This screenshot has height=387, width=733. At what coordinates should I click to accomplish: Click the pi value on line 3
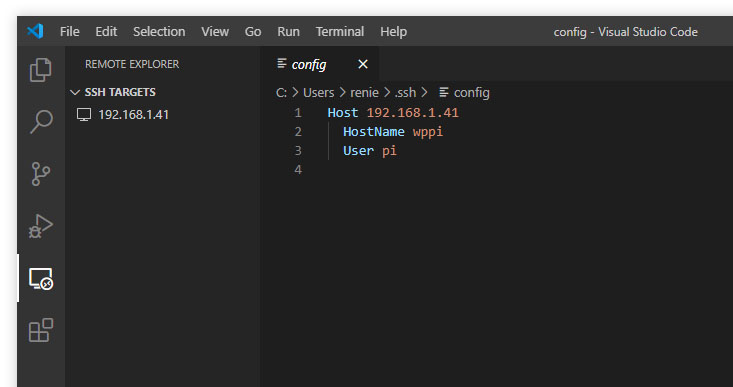point(389,151)
